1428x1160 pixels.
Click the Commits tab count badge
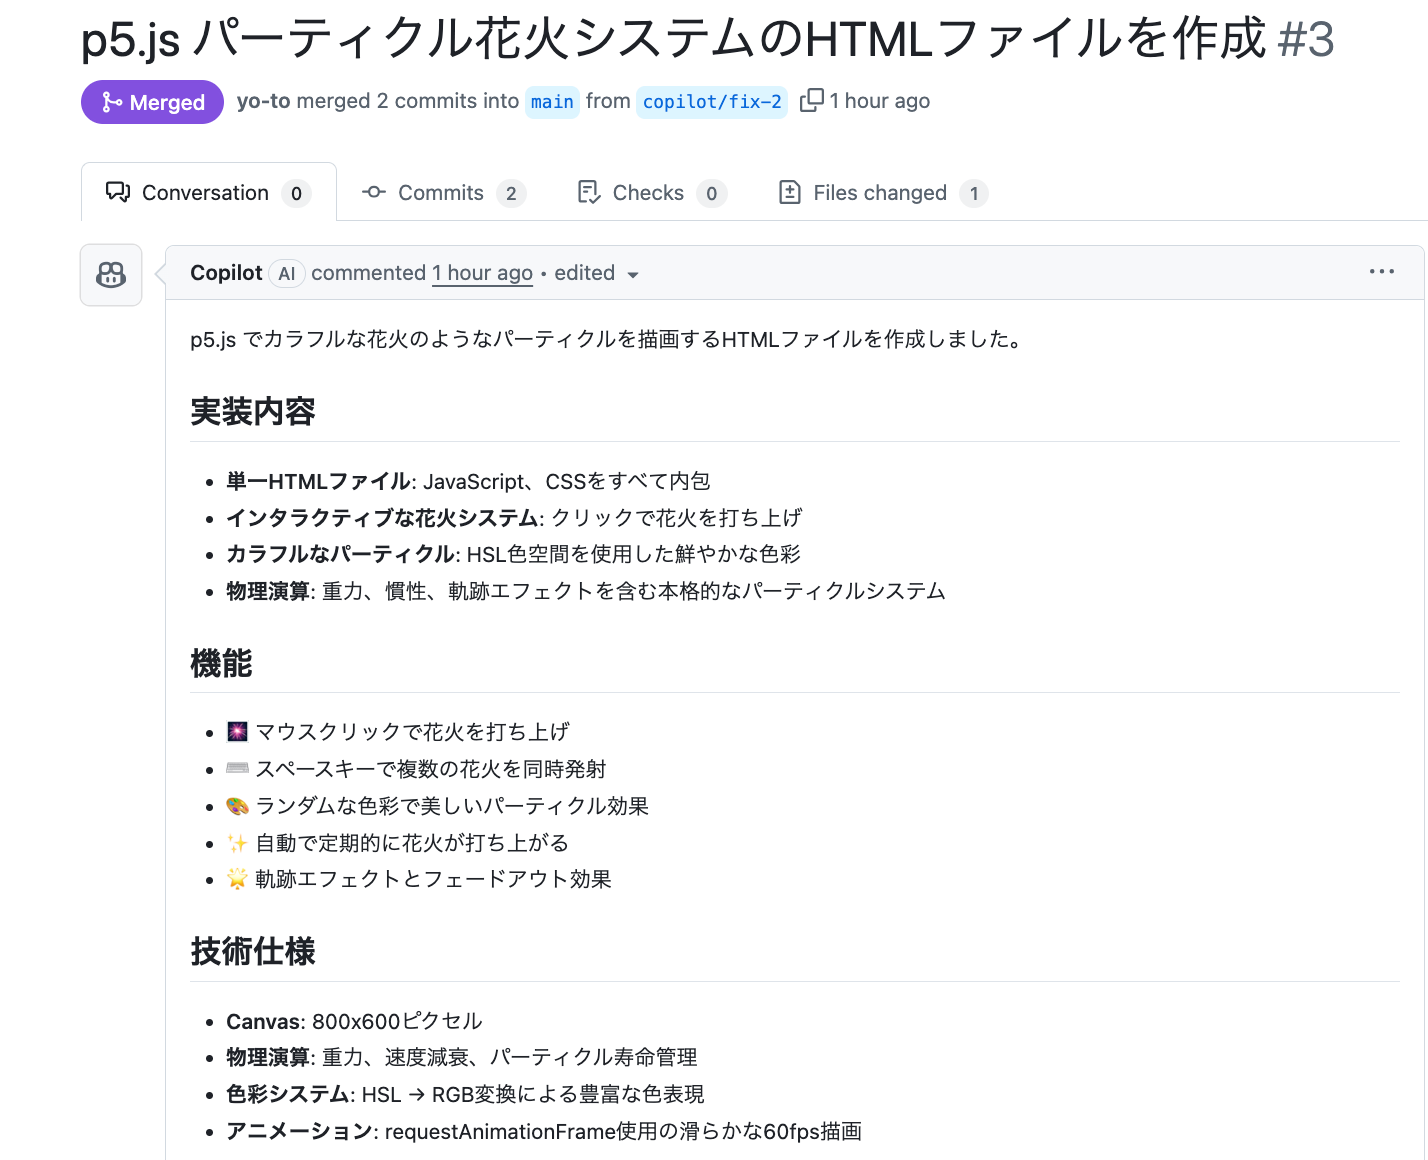(511, 194)
